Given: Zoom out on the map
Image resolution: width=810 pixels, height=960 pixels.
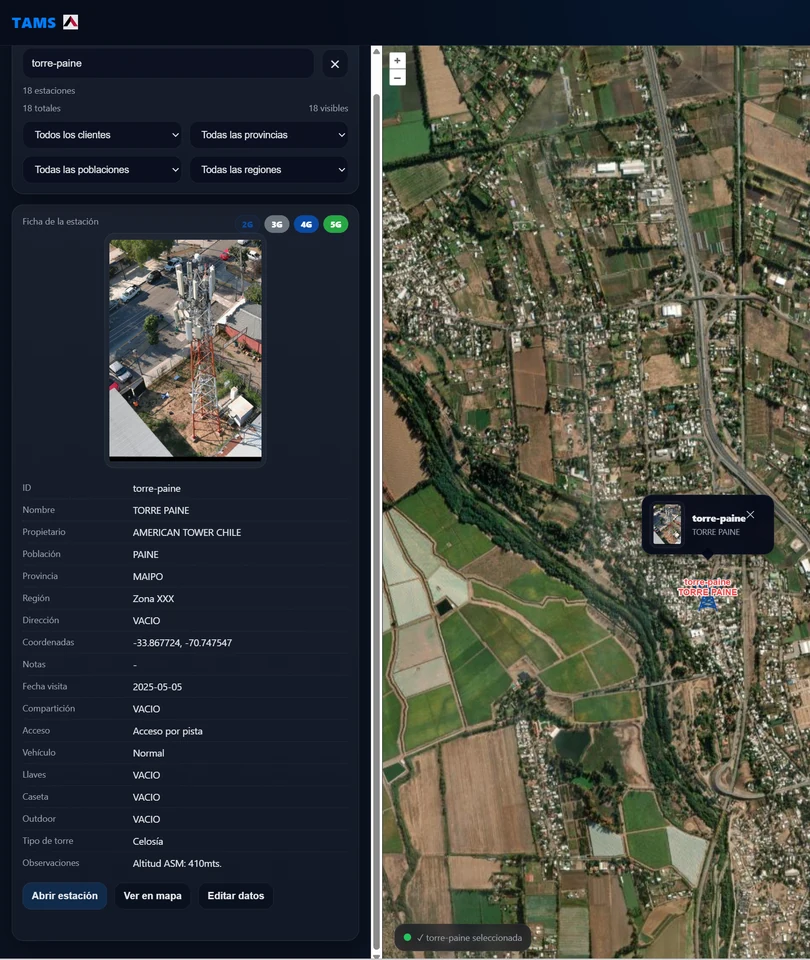Looking at the screenshot, I should click(x=397, y=78).
